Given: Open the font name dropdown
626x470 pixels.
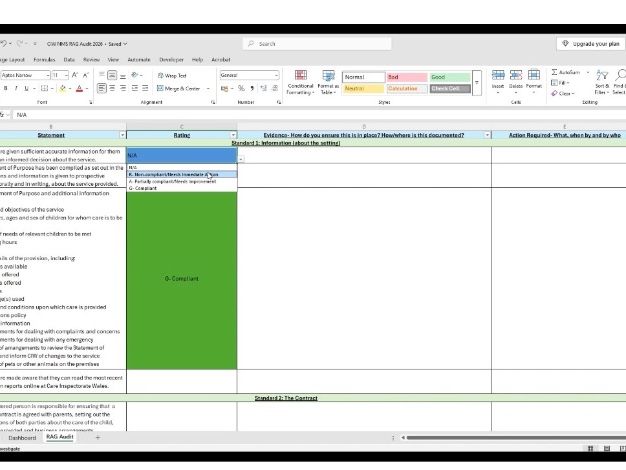Looking at the screenshot, I should click(x=48, y=75).
